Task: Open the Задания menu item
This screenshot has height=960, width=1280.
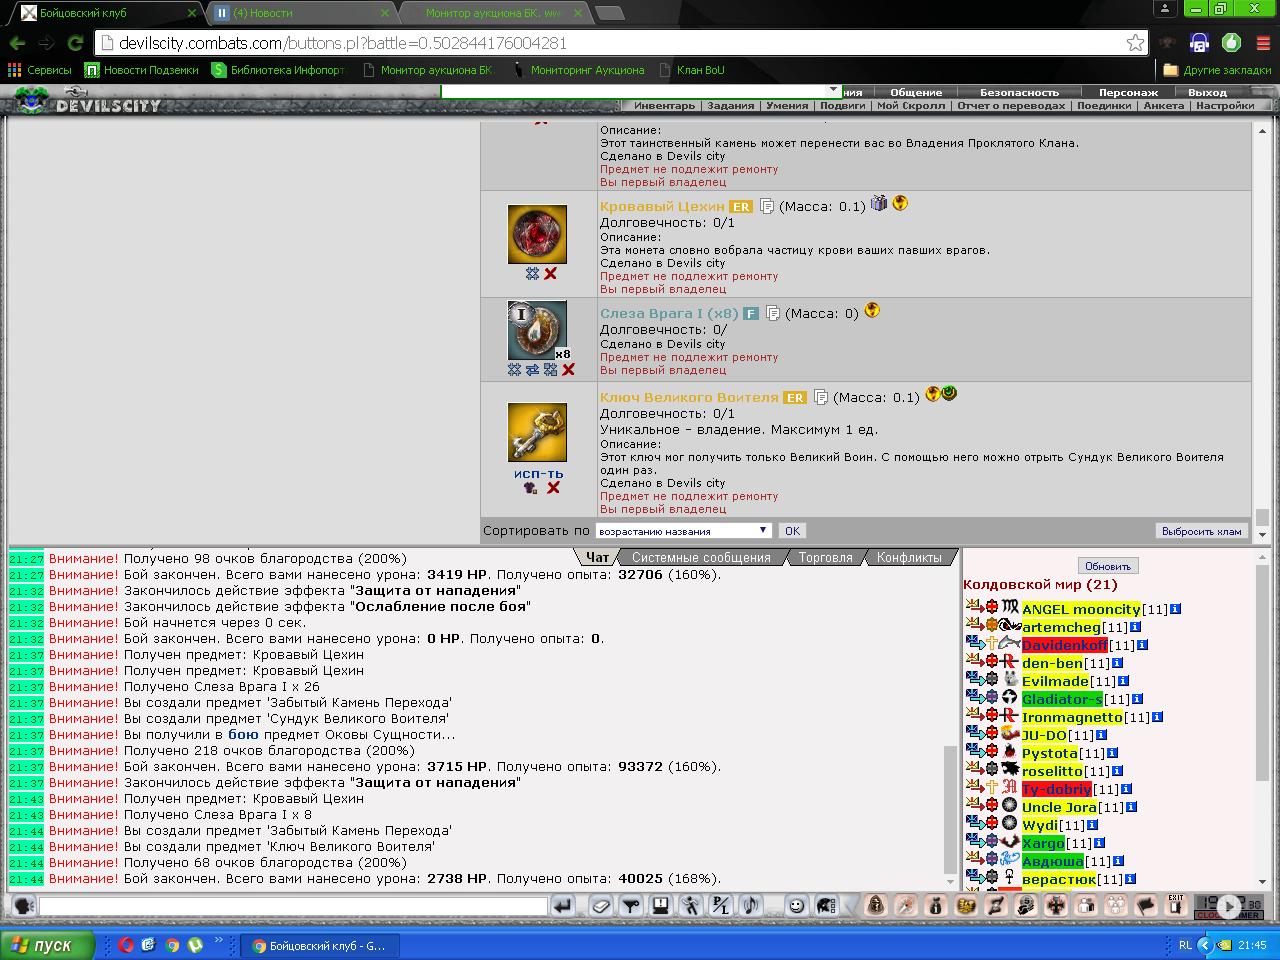Action: (731, 105)
